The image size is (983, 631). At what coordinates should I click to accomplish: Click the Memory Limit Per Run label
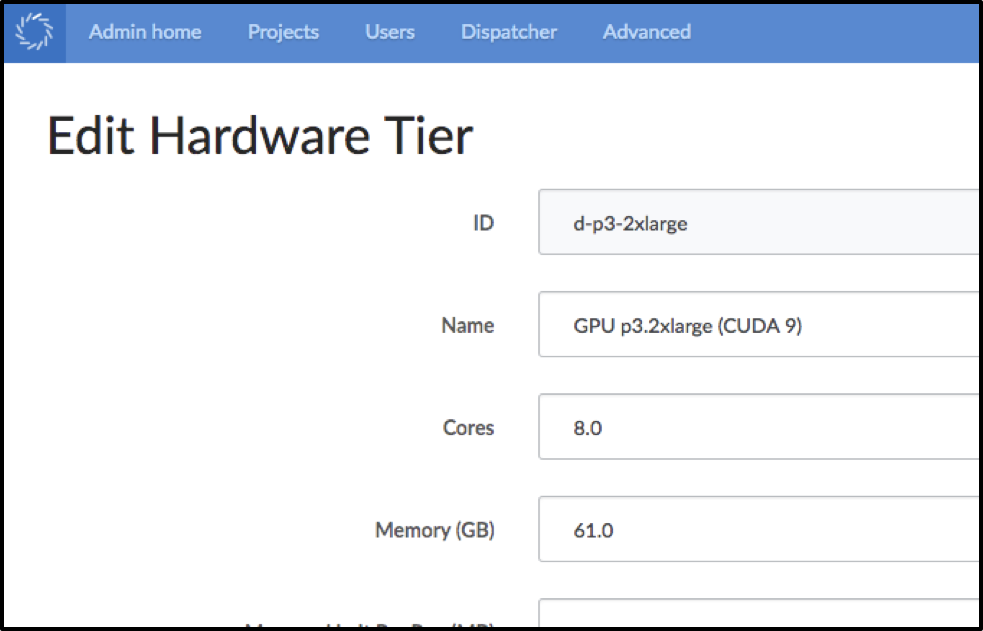coord(370,625)
